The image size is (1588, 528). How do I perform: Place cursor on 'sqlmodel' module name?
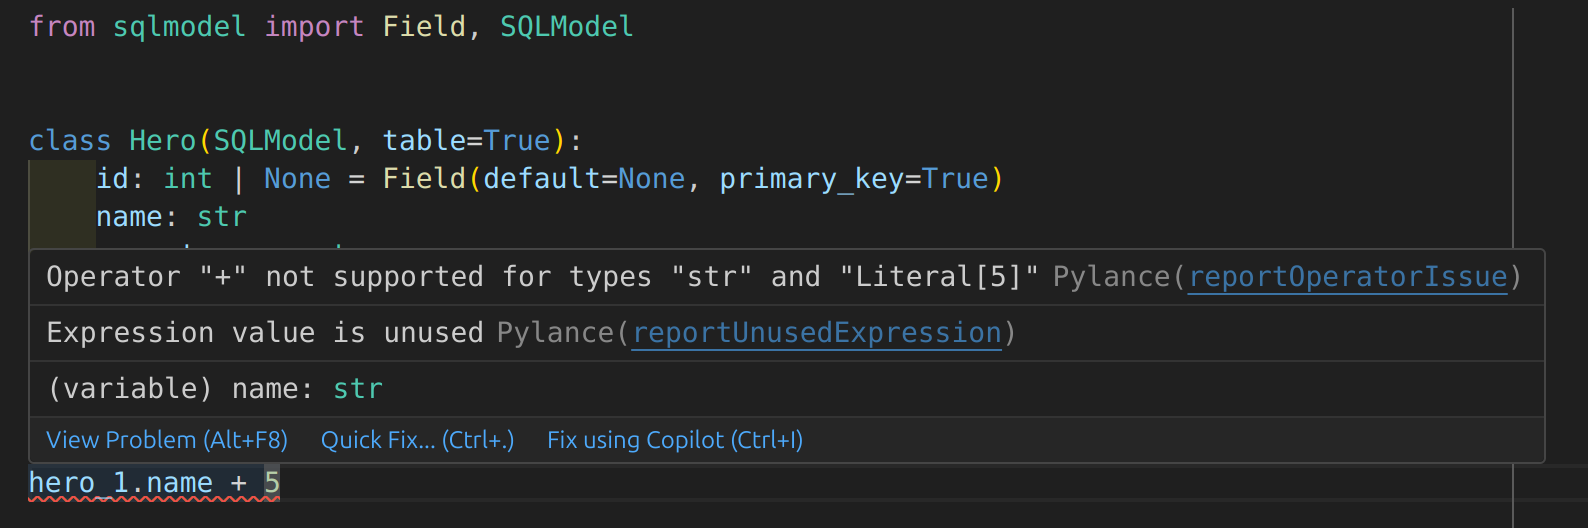coord(179,27)
